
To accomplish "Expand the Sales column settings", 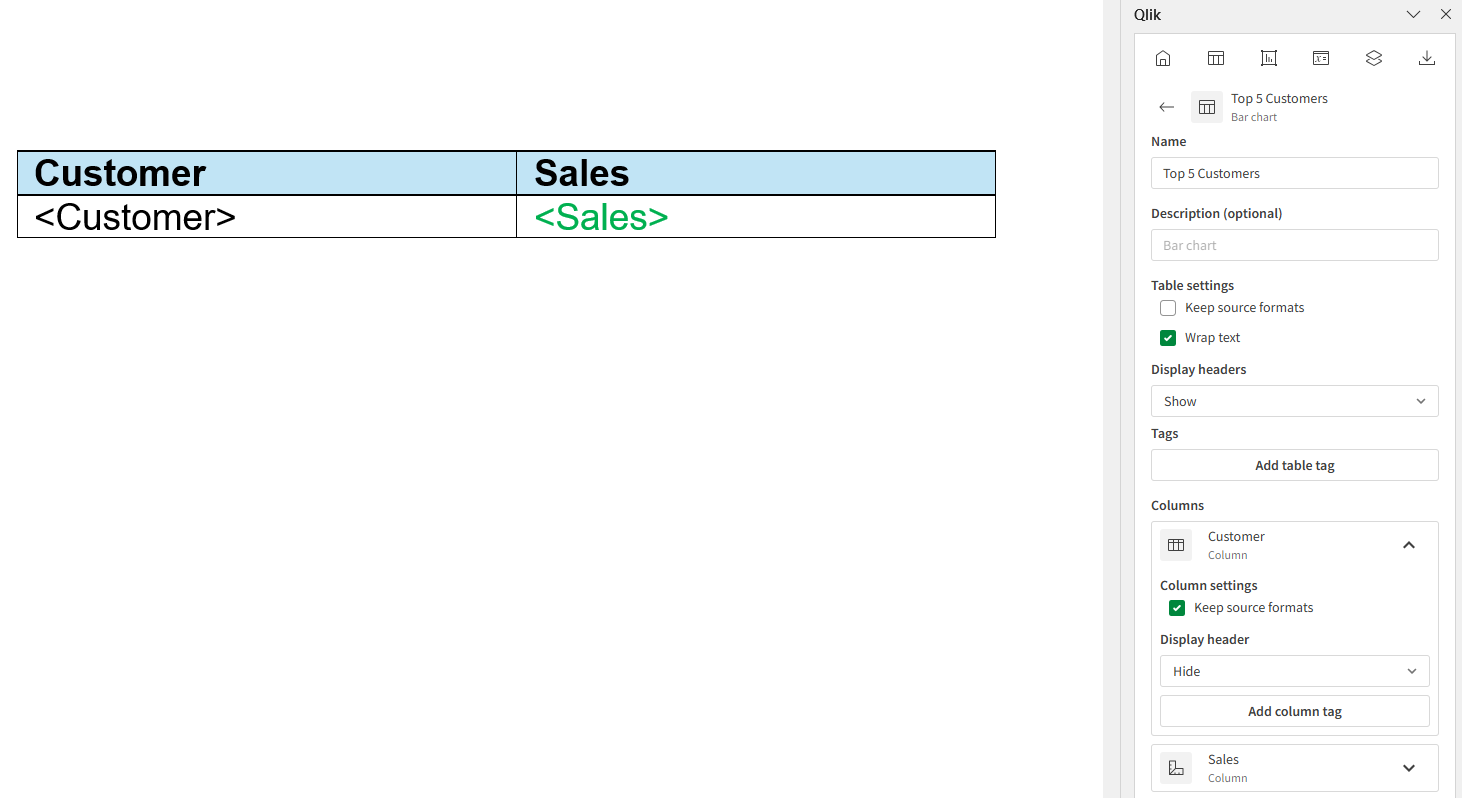I will [1409, 768].
